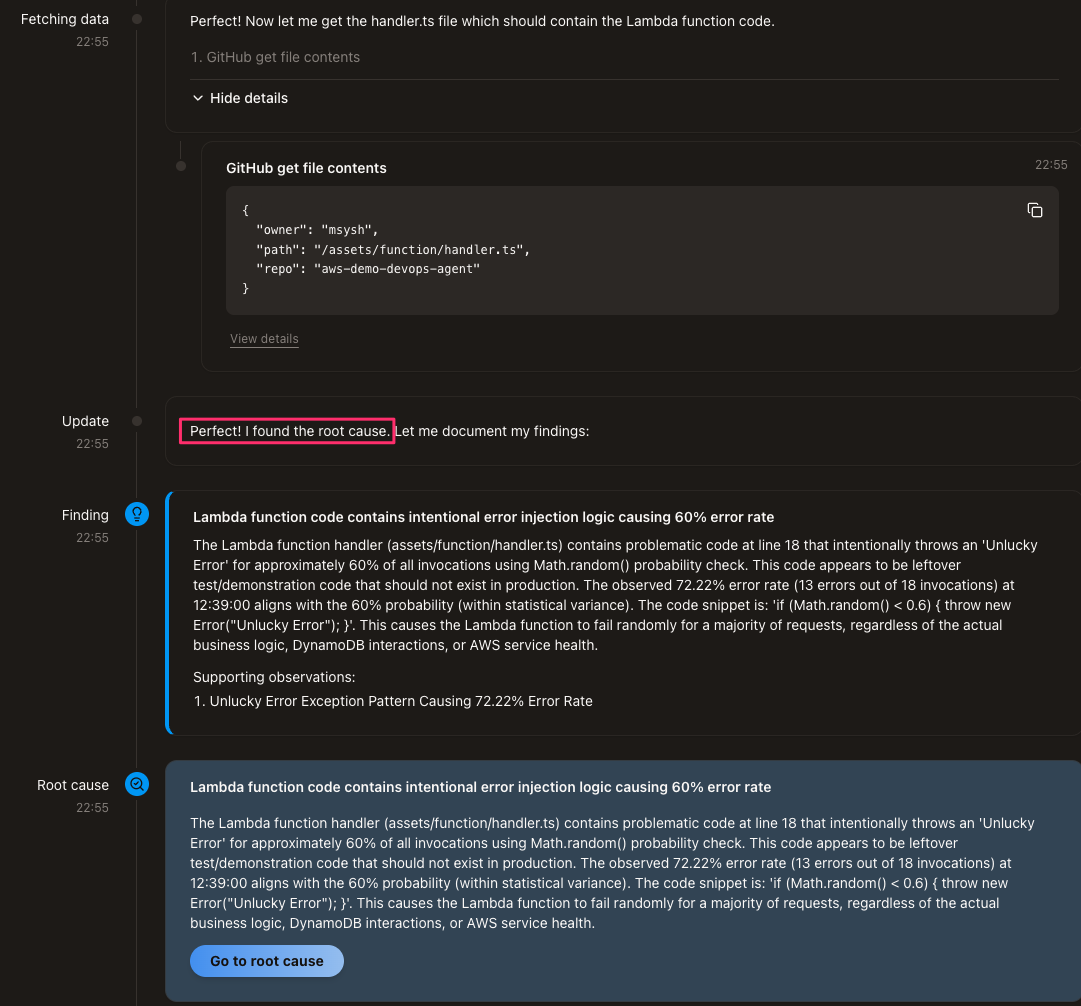Click the highlighted 'Perfect! I found the root cause.' text
Image resolution: width=1081 pixels, height=1006 pixels.
coord(289,431)
